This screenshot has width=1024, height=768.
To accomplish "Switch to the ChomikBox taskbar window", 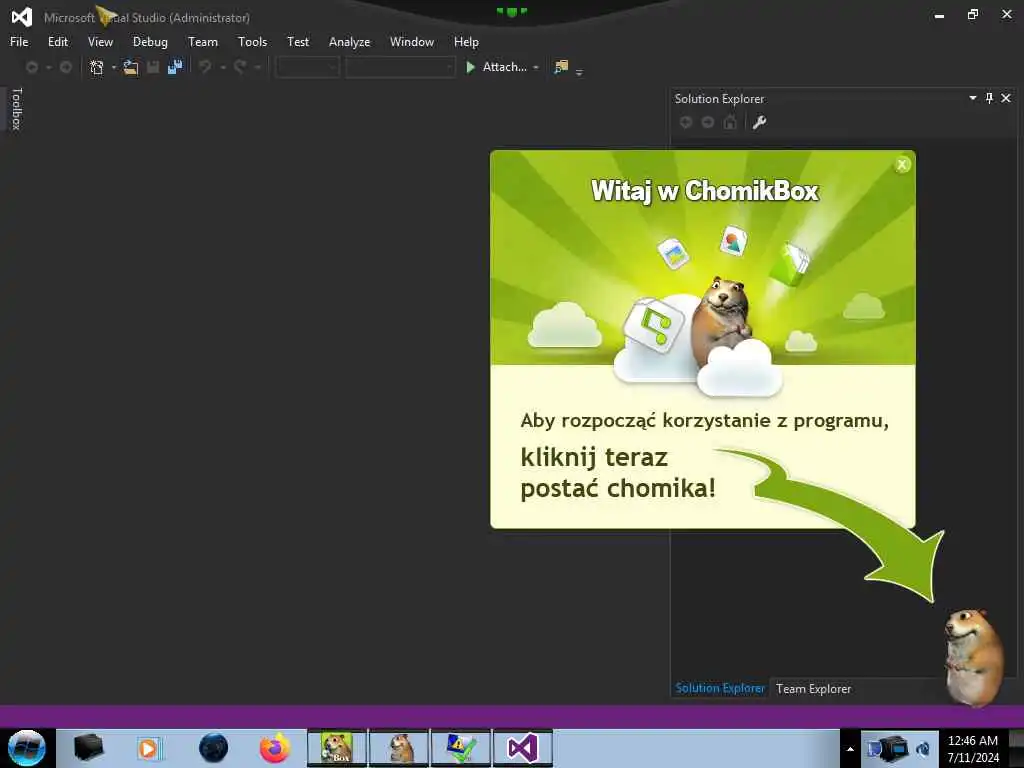I will click(337, 748).
